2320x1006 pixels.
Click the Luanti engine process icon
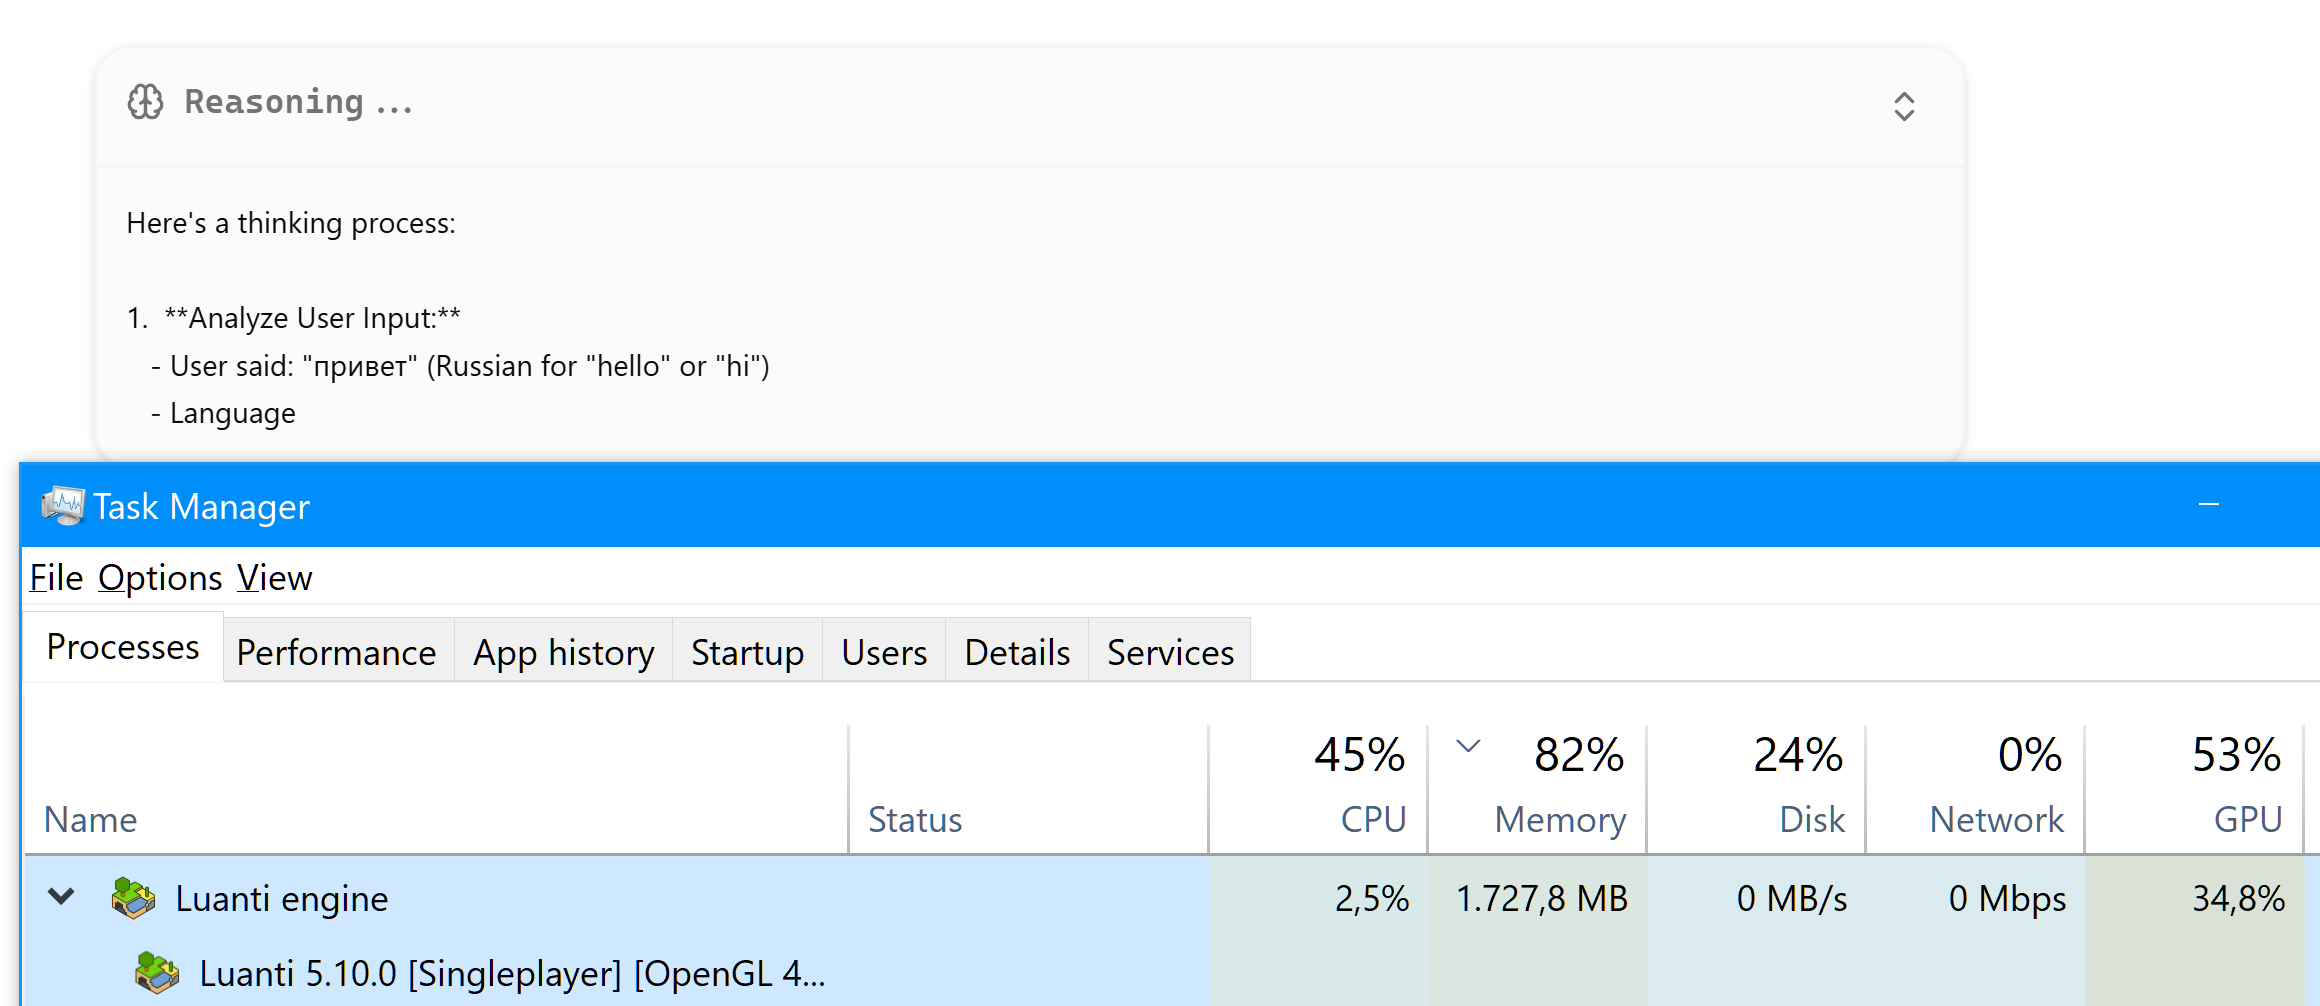pos(133,898)
